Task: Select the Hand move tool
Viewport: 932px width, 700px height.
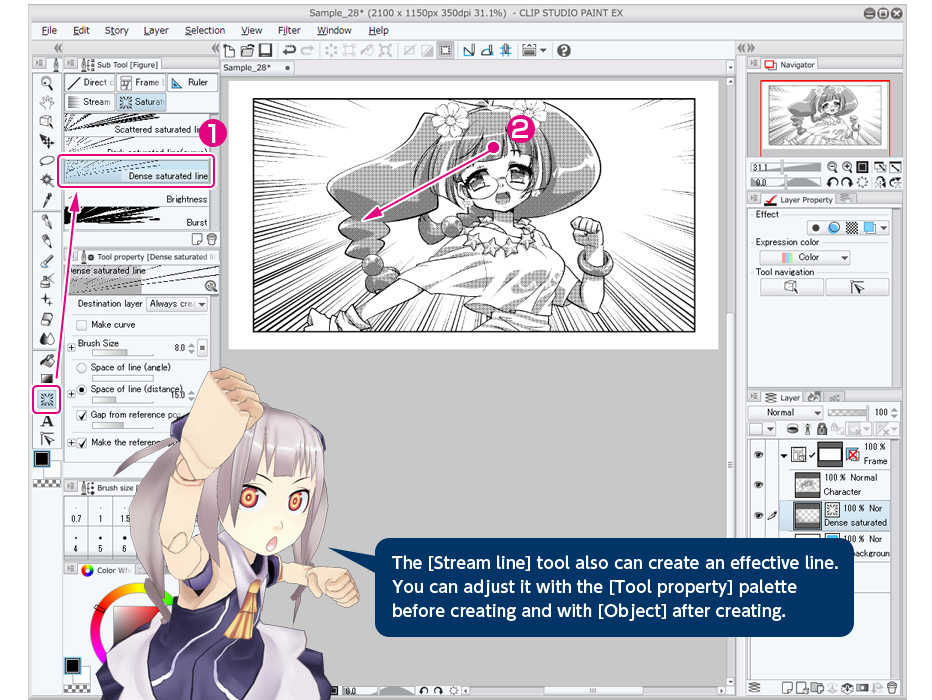Action: [x=46, y=103]
